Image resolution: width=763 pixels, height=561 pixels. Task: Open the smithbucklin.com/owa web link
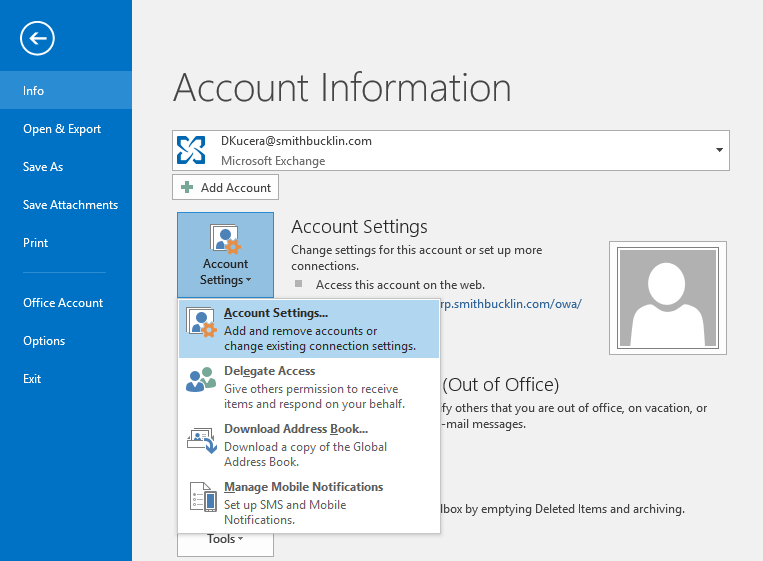tap(511, 304)
